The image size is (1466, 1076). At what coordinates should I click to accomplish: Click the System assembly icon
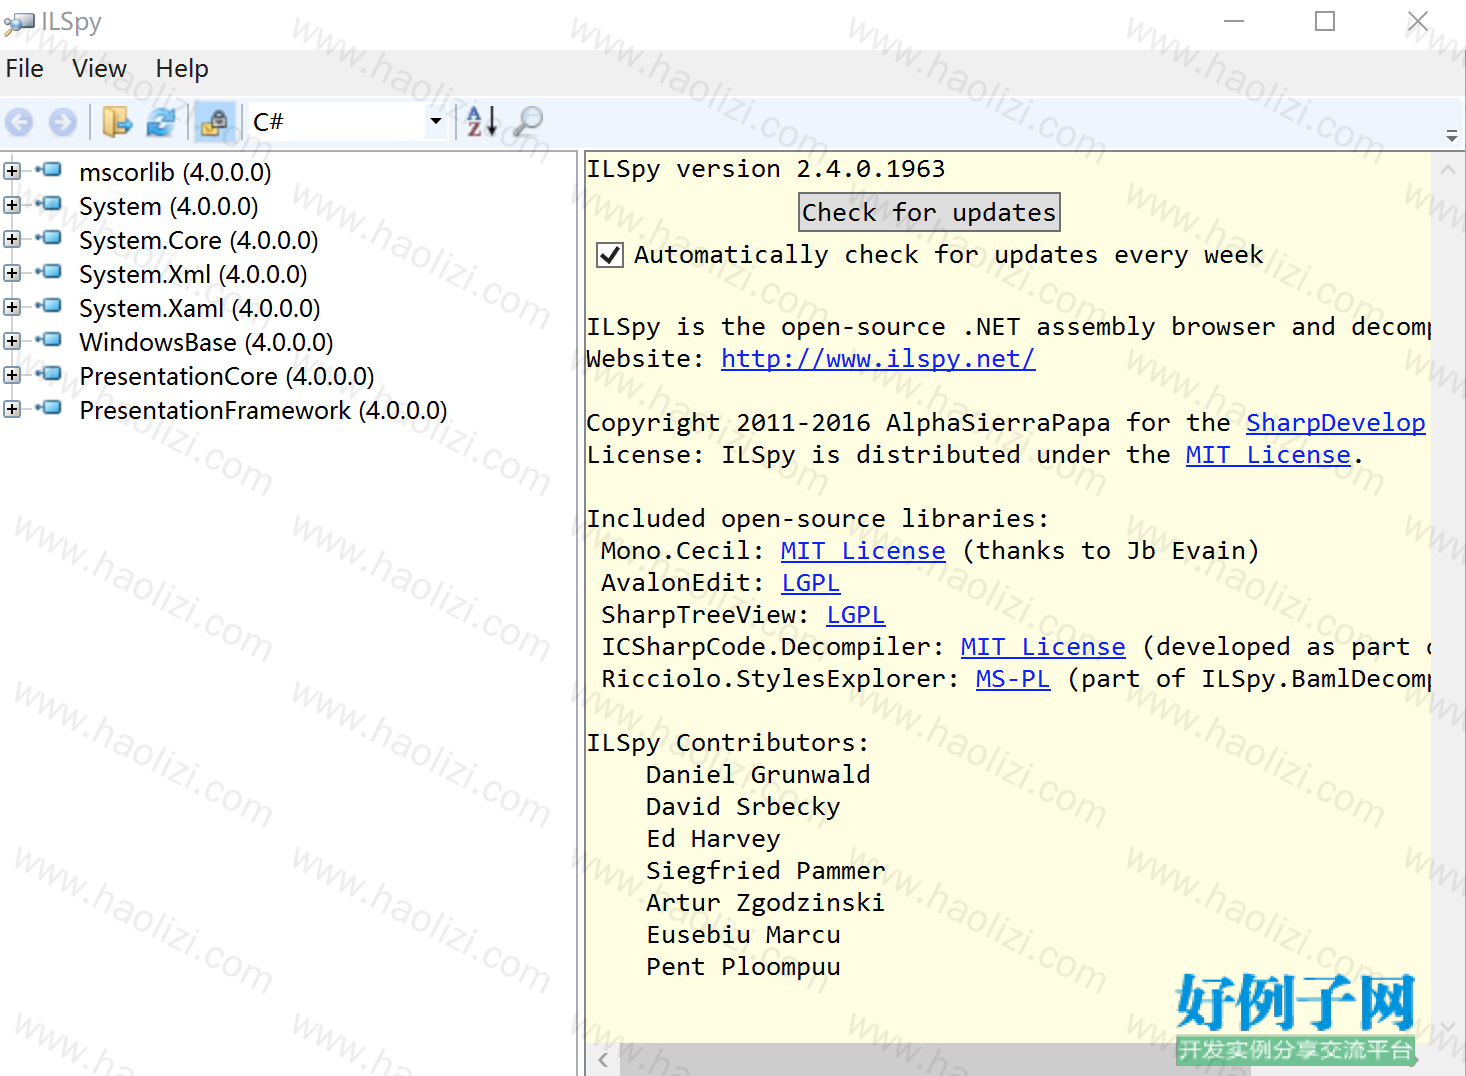pyautogui.click(x=49, y=204)
